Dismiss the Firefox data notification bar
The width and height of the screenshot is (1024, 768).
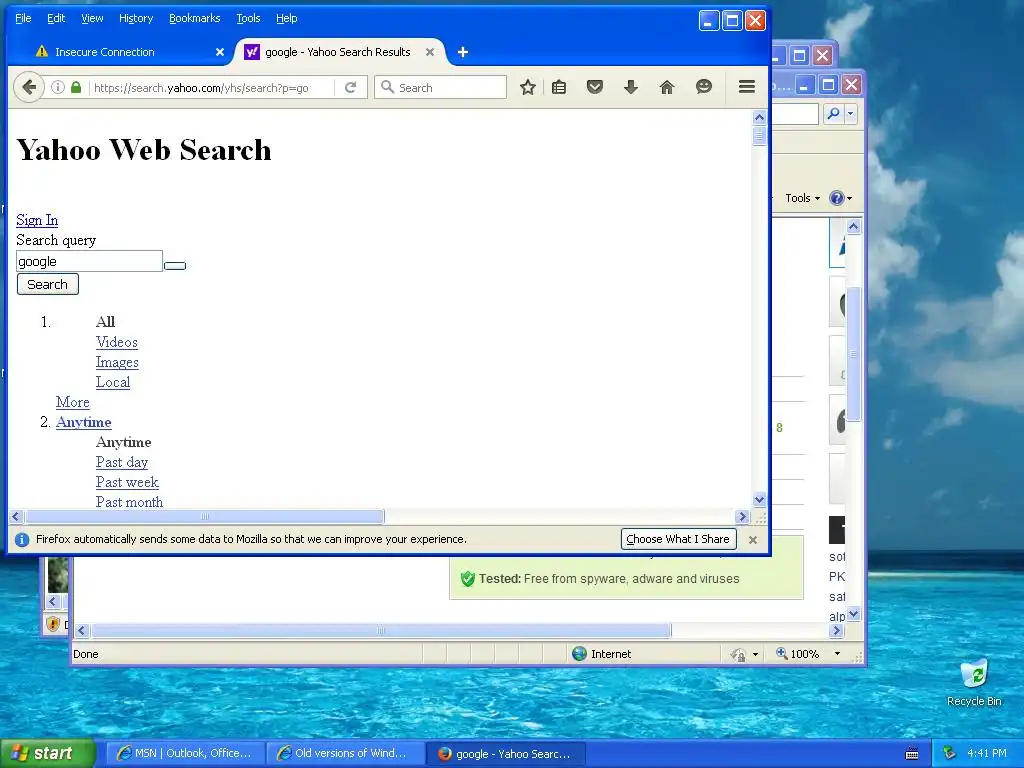[752, 539]
